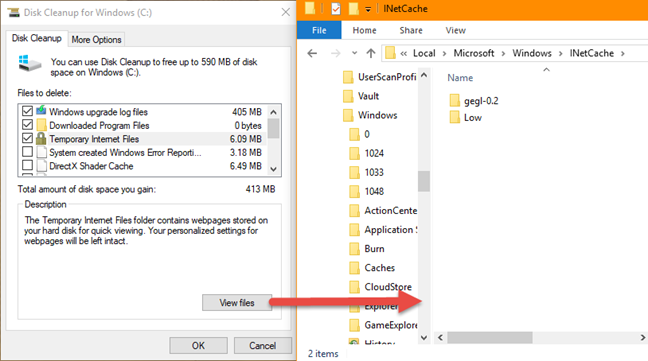
Task: Uncheck Downloaded Program Files checkbox
Action: pos(27,125)
